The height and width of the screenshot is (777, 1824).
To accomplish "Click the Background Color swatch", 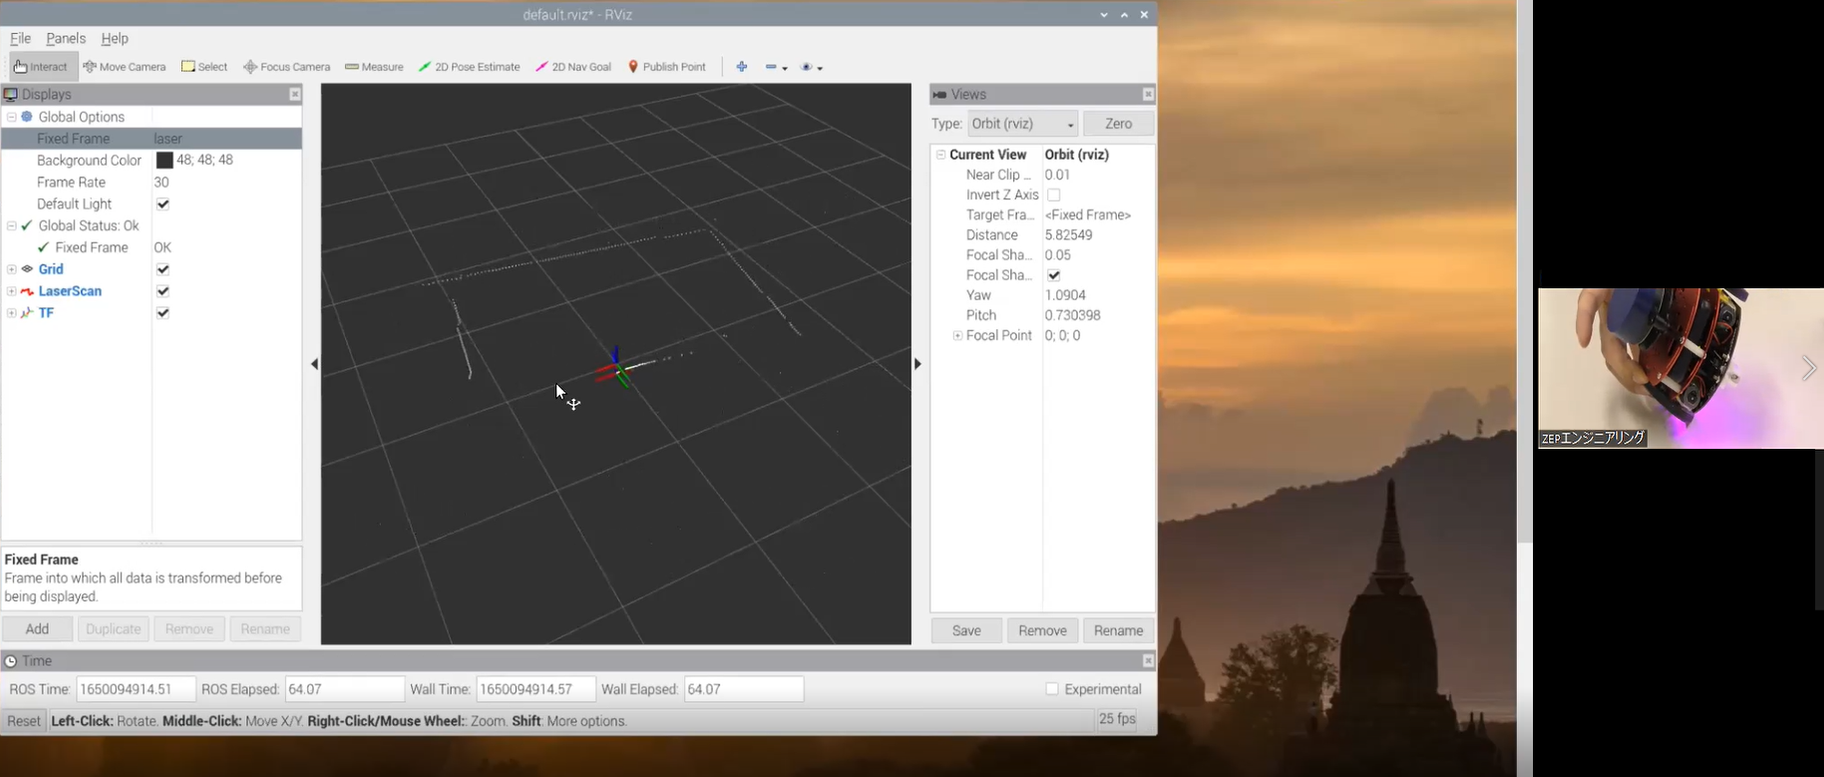I will click(x=165, y=160).
